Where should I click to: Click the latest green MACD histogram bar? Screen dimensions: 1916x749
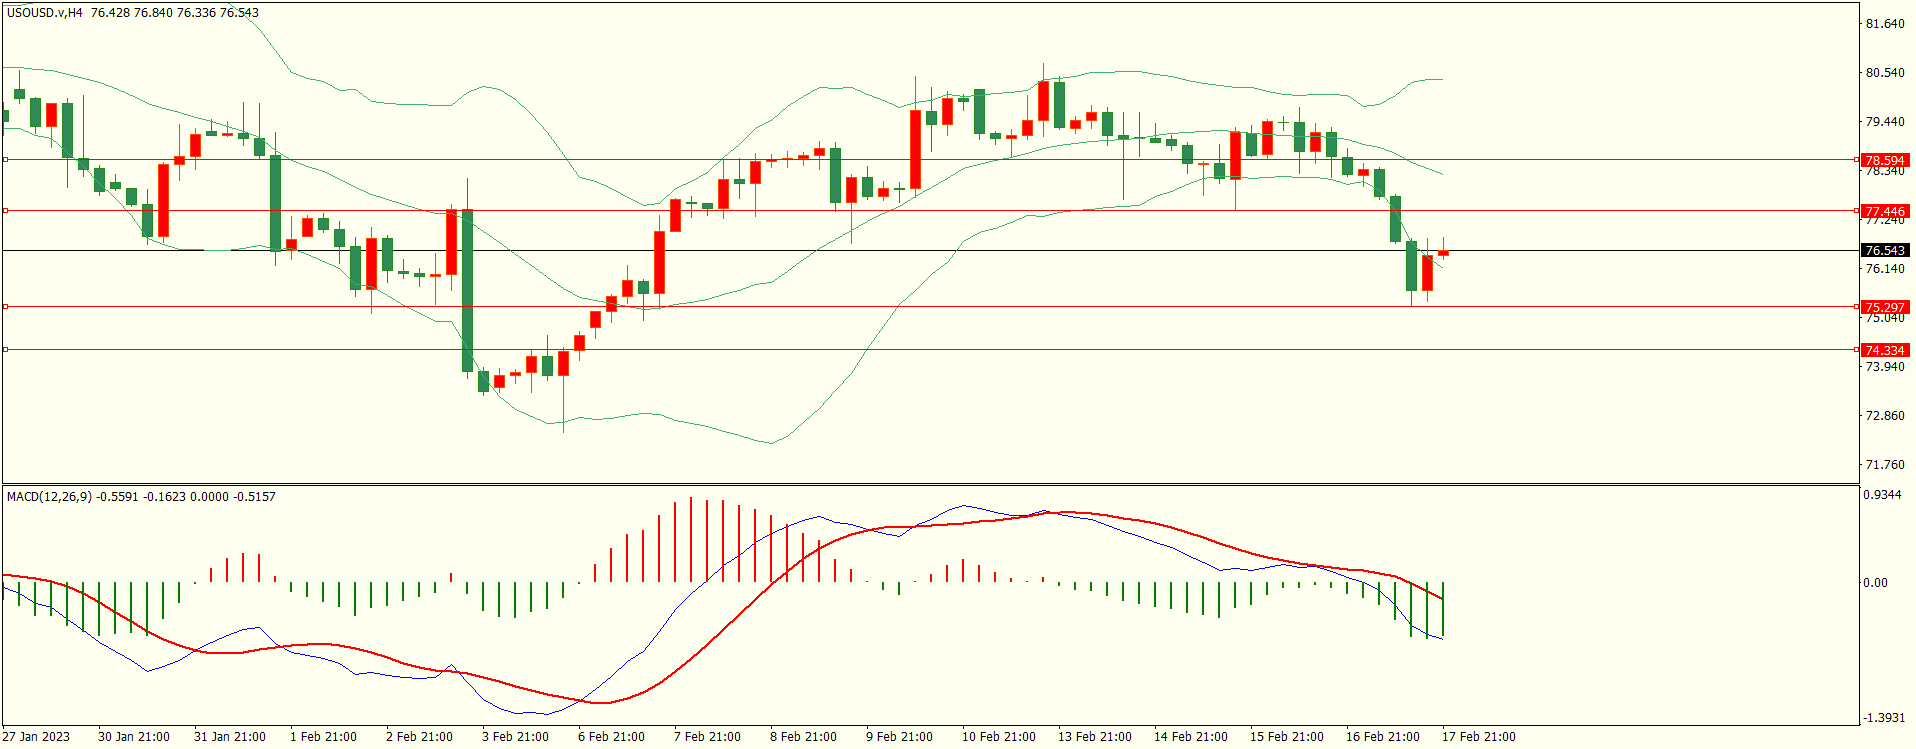click(x=1443, y=609)
